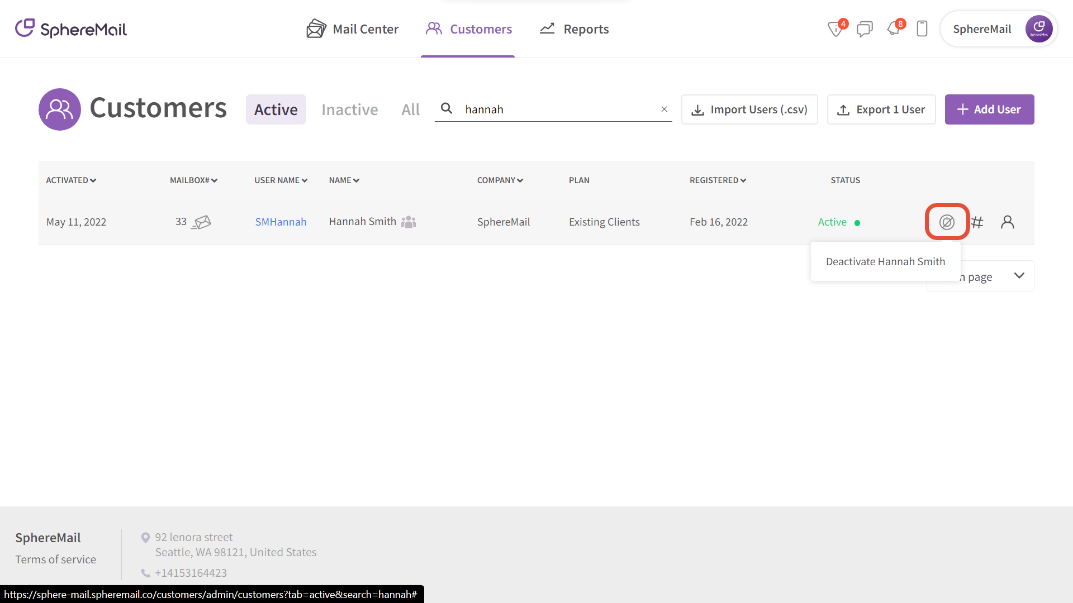Click the footer phone icon
This screenshot has height=603, width=1073.
pos(145,573)
